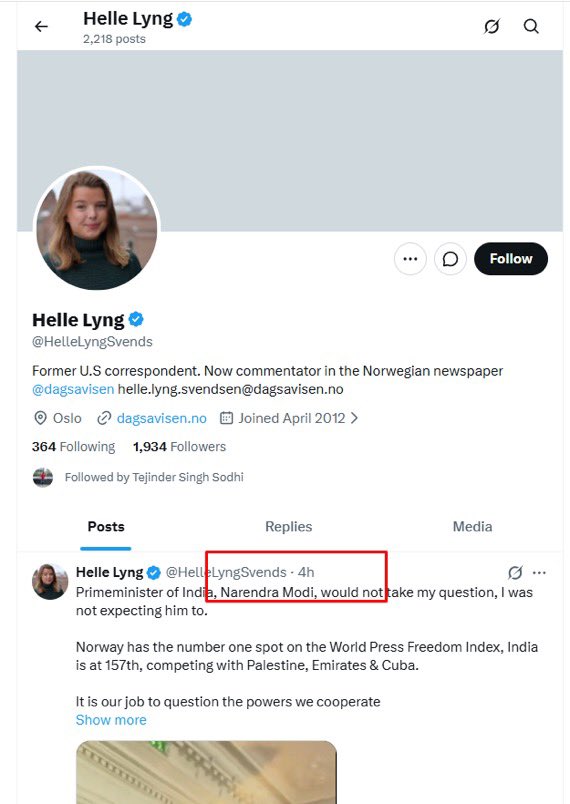
Task: Open the @dagsavisen mention link
Action: 73,389
